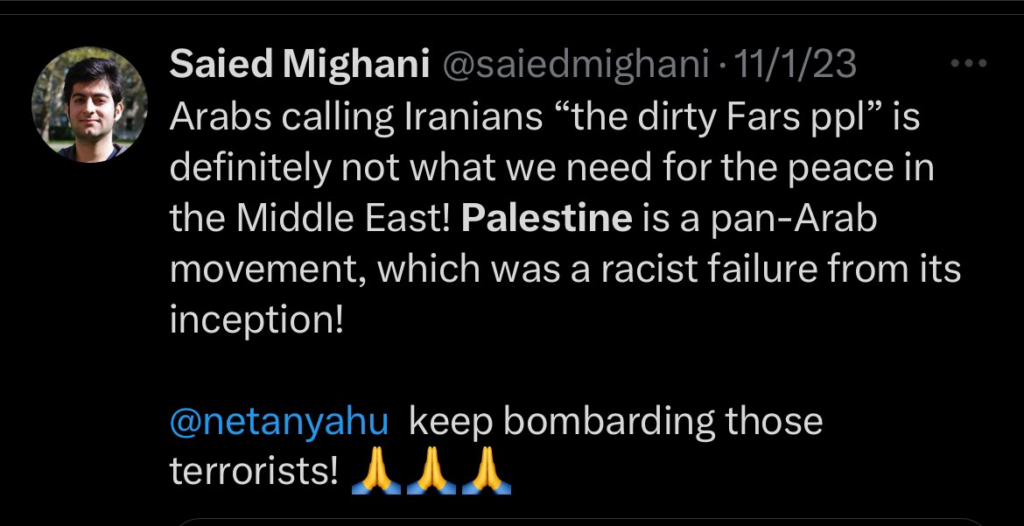Click the middle praying hands emoji

tap(432, 472)
